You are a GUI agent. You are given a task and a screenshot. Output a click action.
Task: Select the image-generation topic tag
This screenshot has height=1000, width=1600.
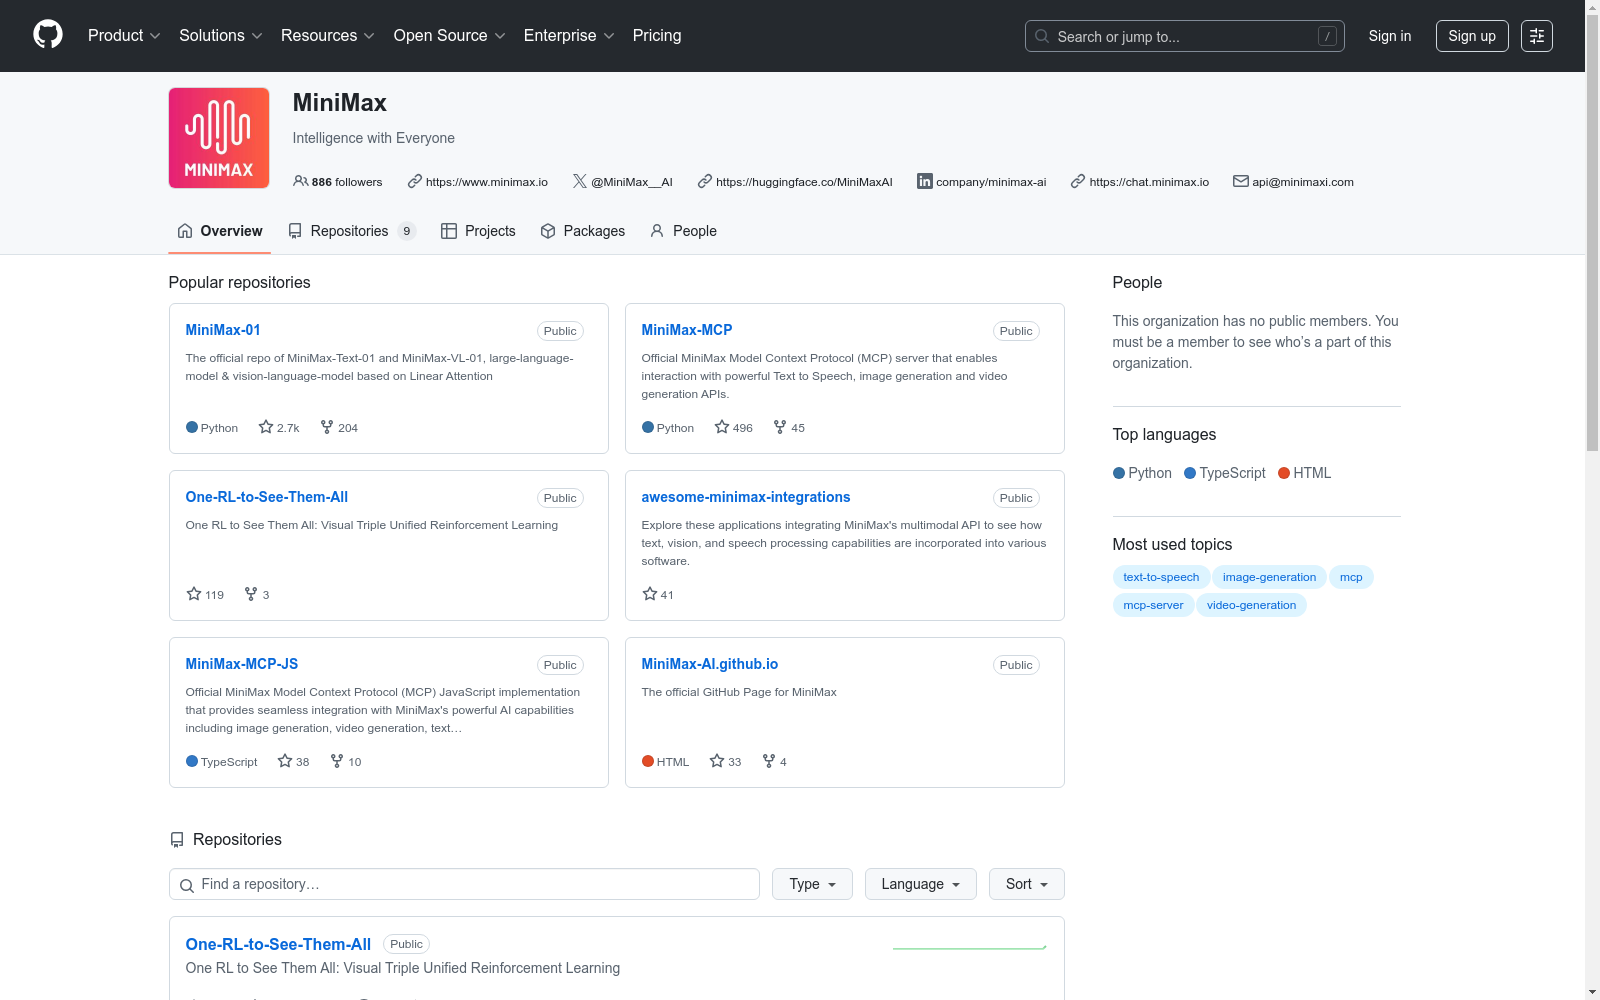pos(1269,577)
